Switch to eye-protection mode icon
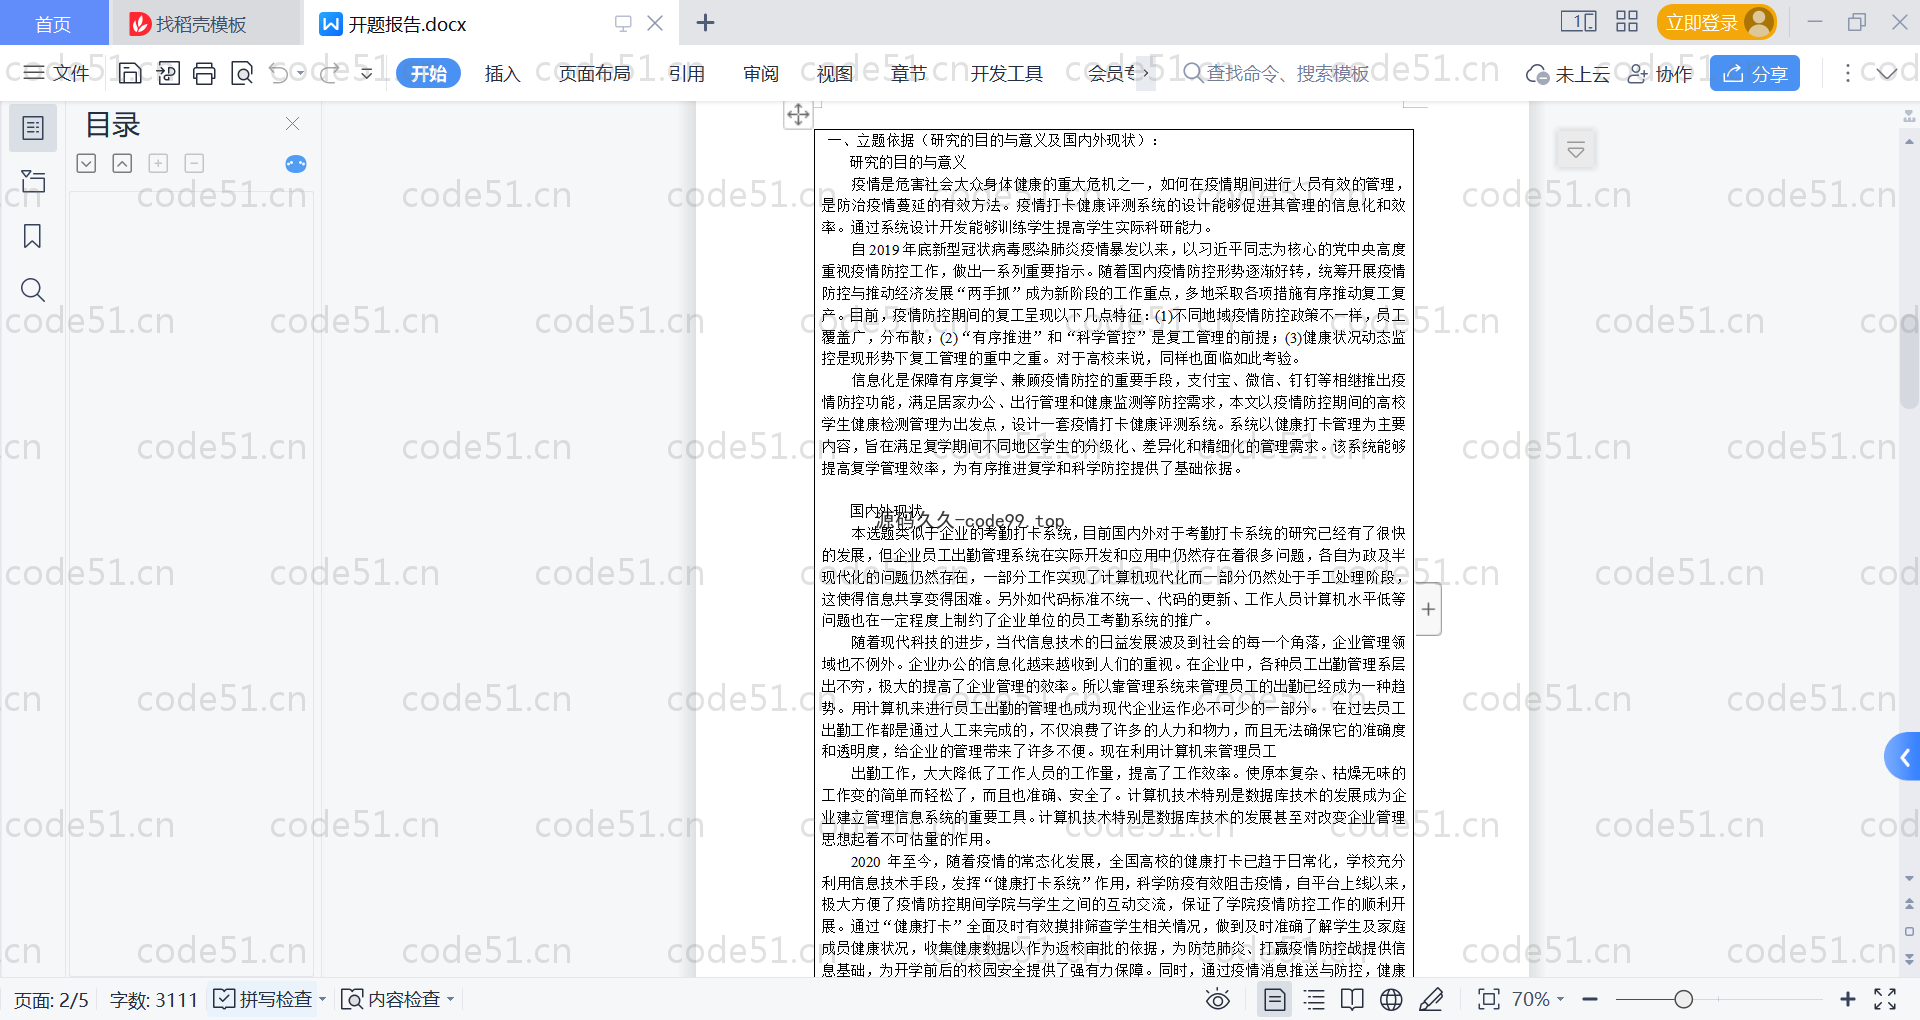Image resolution: width=1920 pixels, height=1020 pixels. click(x=1218, y=999)
